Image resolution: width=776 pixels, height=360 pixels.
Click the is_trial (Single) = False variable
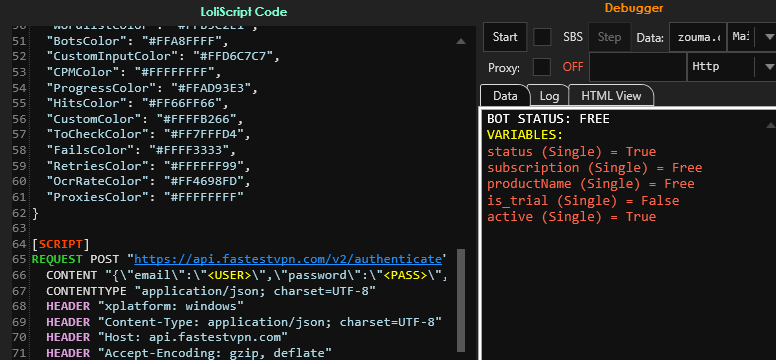tap(583, 201)
